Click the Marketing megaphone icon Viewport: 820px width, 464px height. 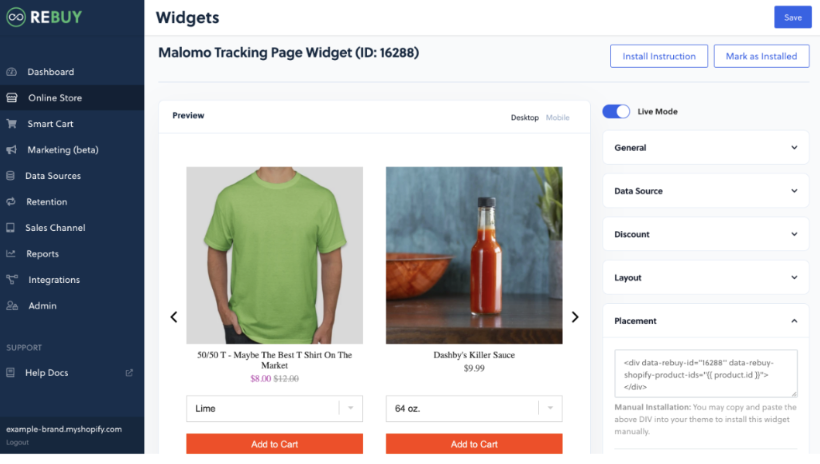click(x=12, y=150)
